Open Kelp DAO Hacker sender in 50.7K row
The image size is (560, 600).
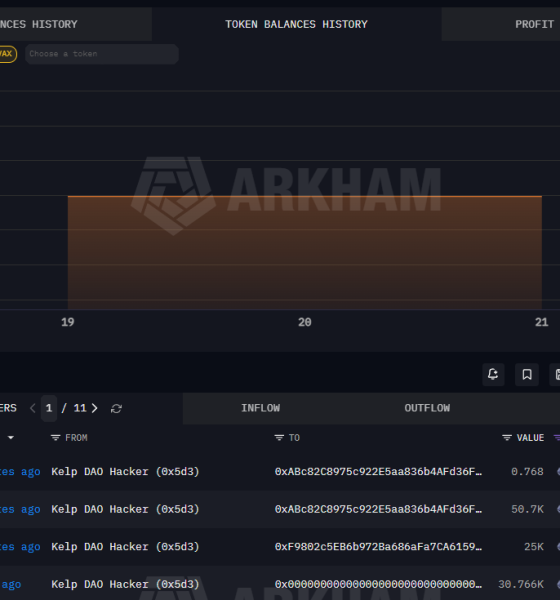tap(125, 509)
